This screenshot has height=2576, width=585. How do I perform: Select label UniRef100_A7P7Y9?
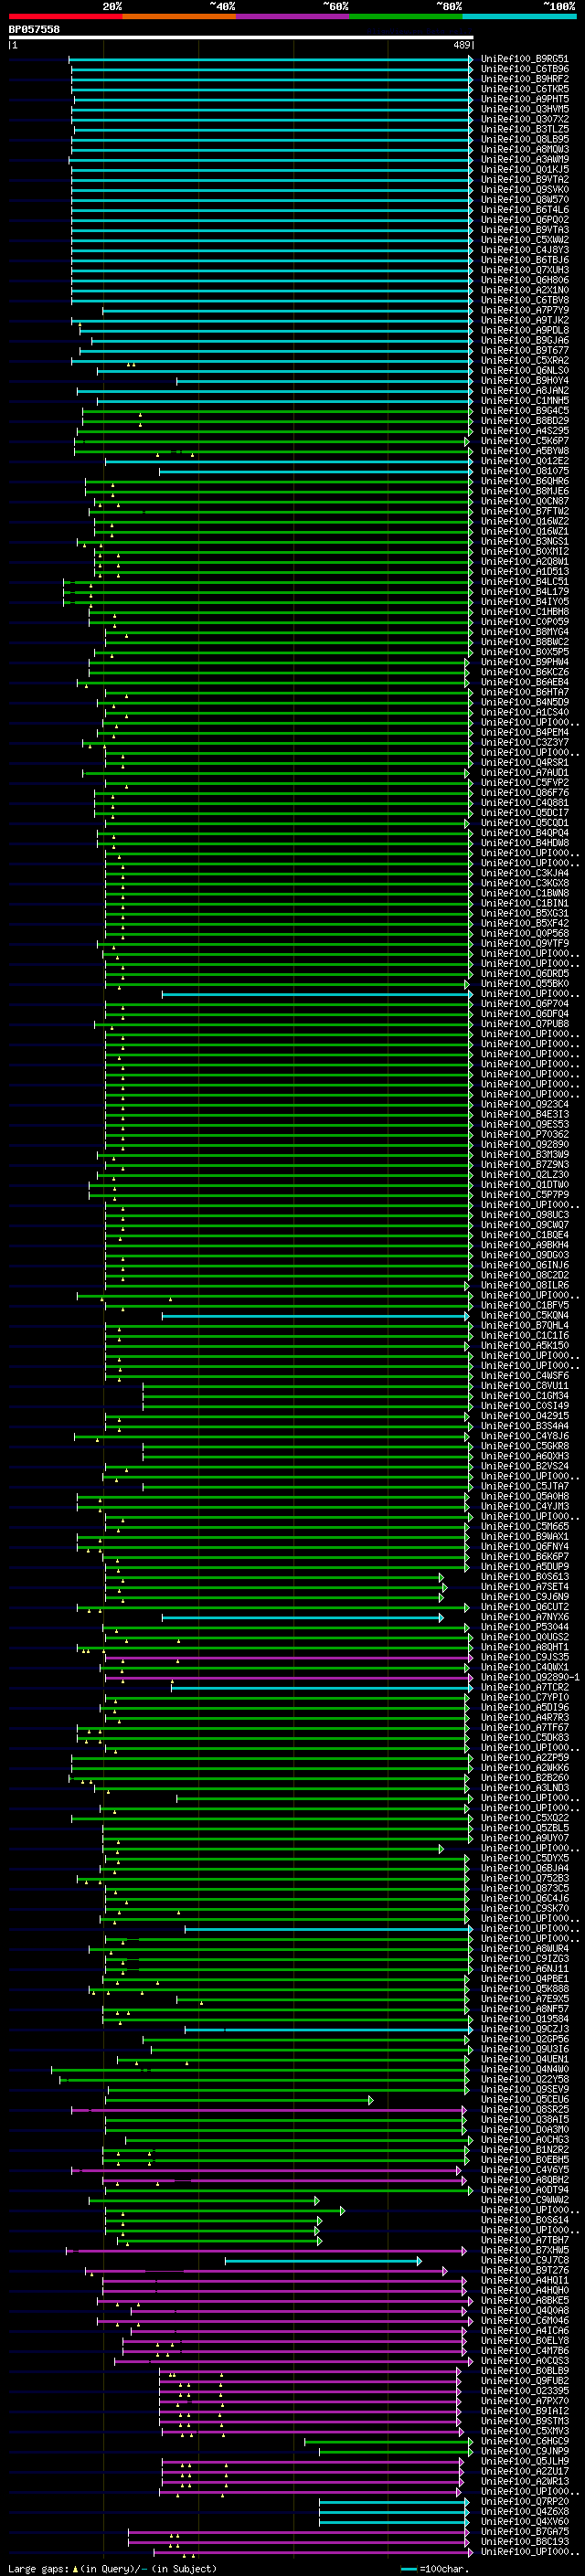tap(525, 310)
